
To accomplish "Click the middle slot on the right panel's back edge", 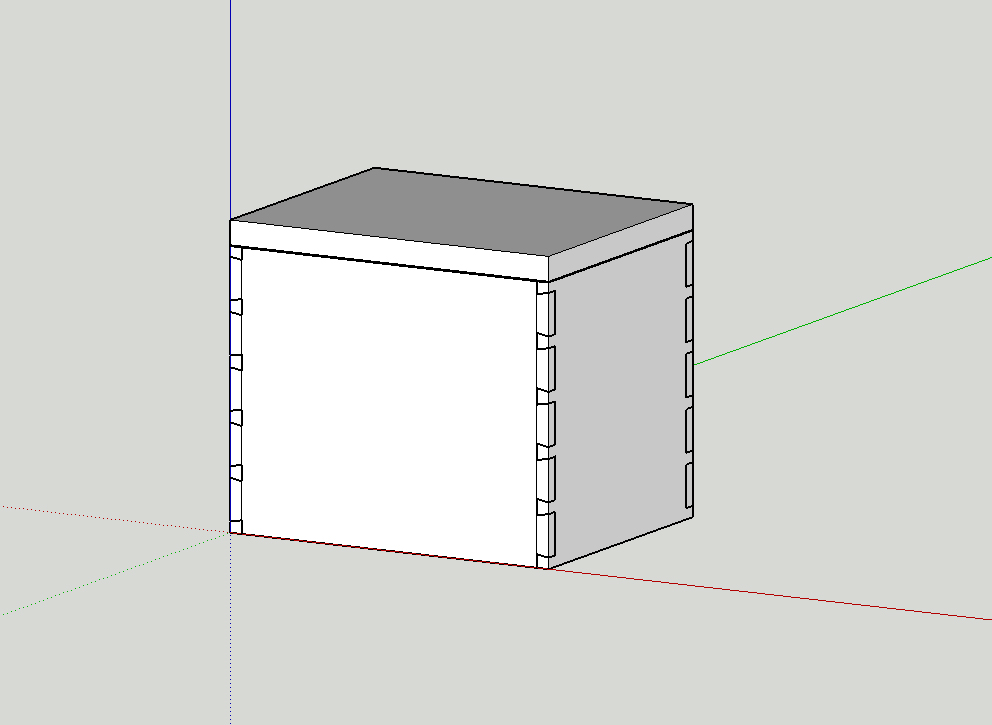I will [689, 373].
